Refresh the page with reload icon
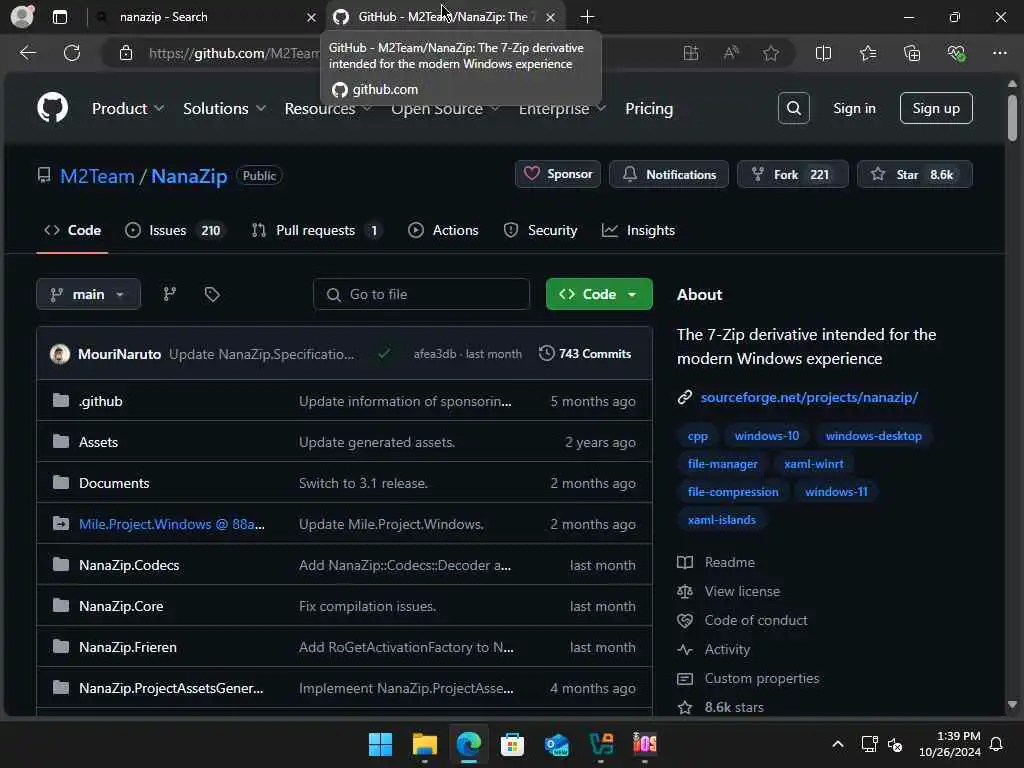 [72, 53]
